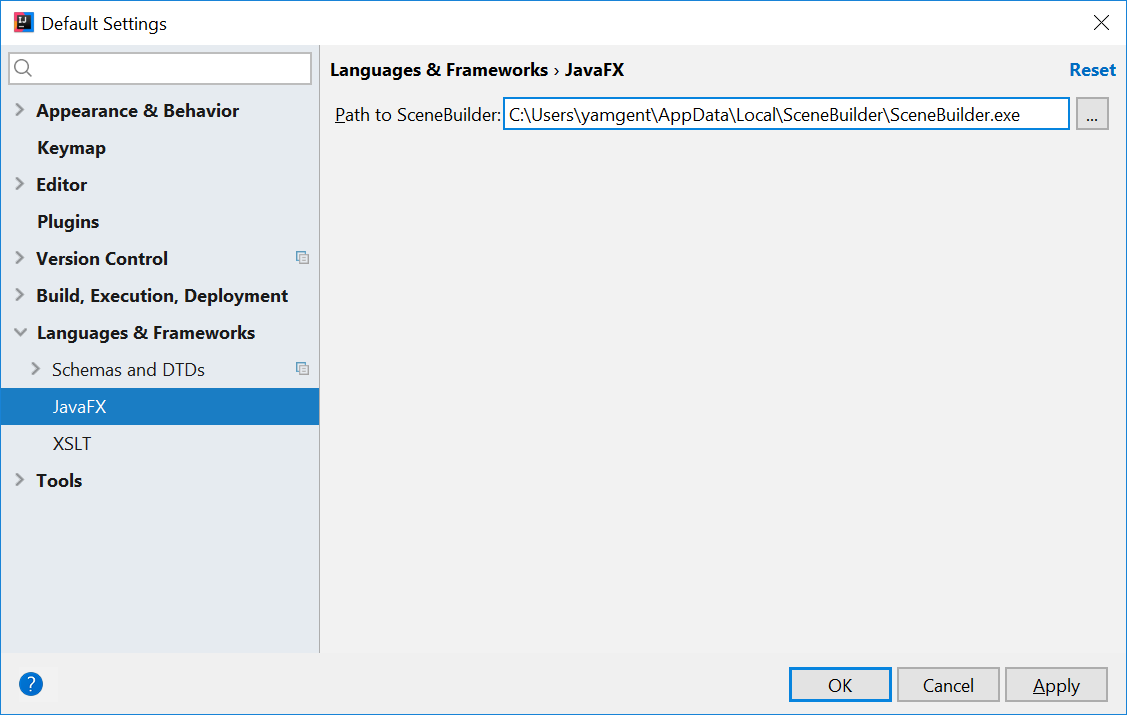
Task: Click the search magnifying glass icon
Action: [x=25, y=68]
